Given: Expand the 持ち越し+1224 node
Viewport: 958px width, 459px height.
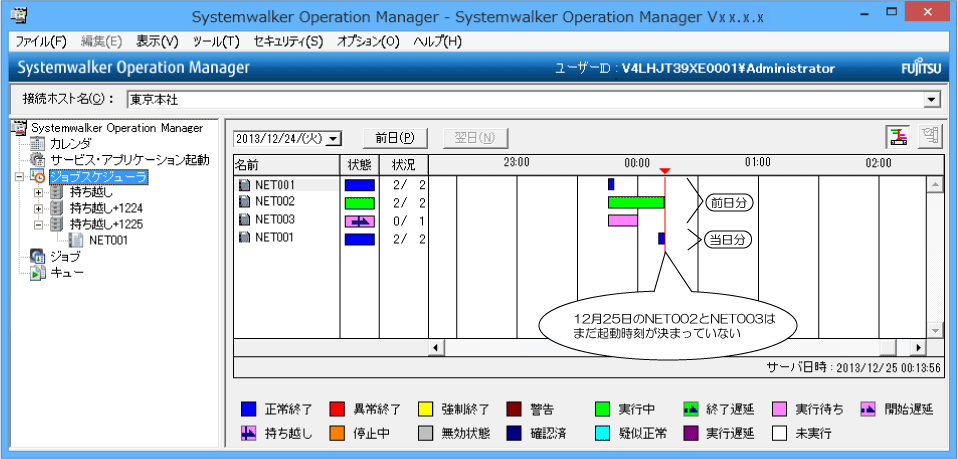Looking at the screenshot, I should point(39,208).
